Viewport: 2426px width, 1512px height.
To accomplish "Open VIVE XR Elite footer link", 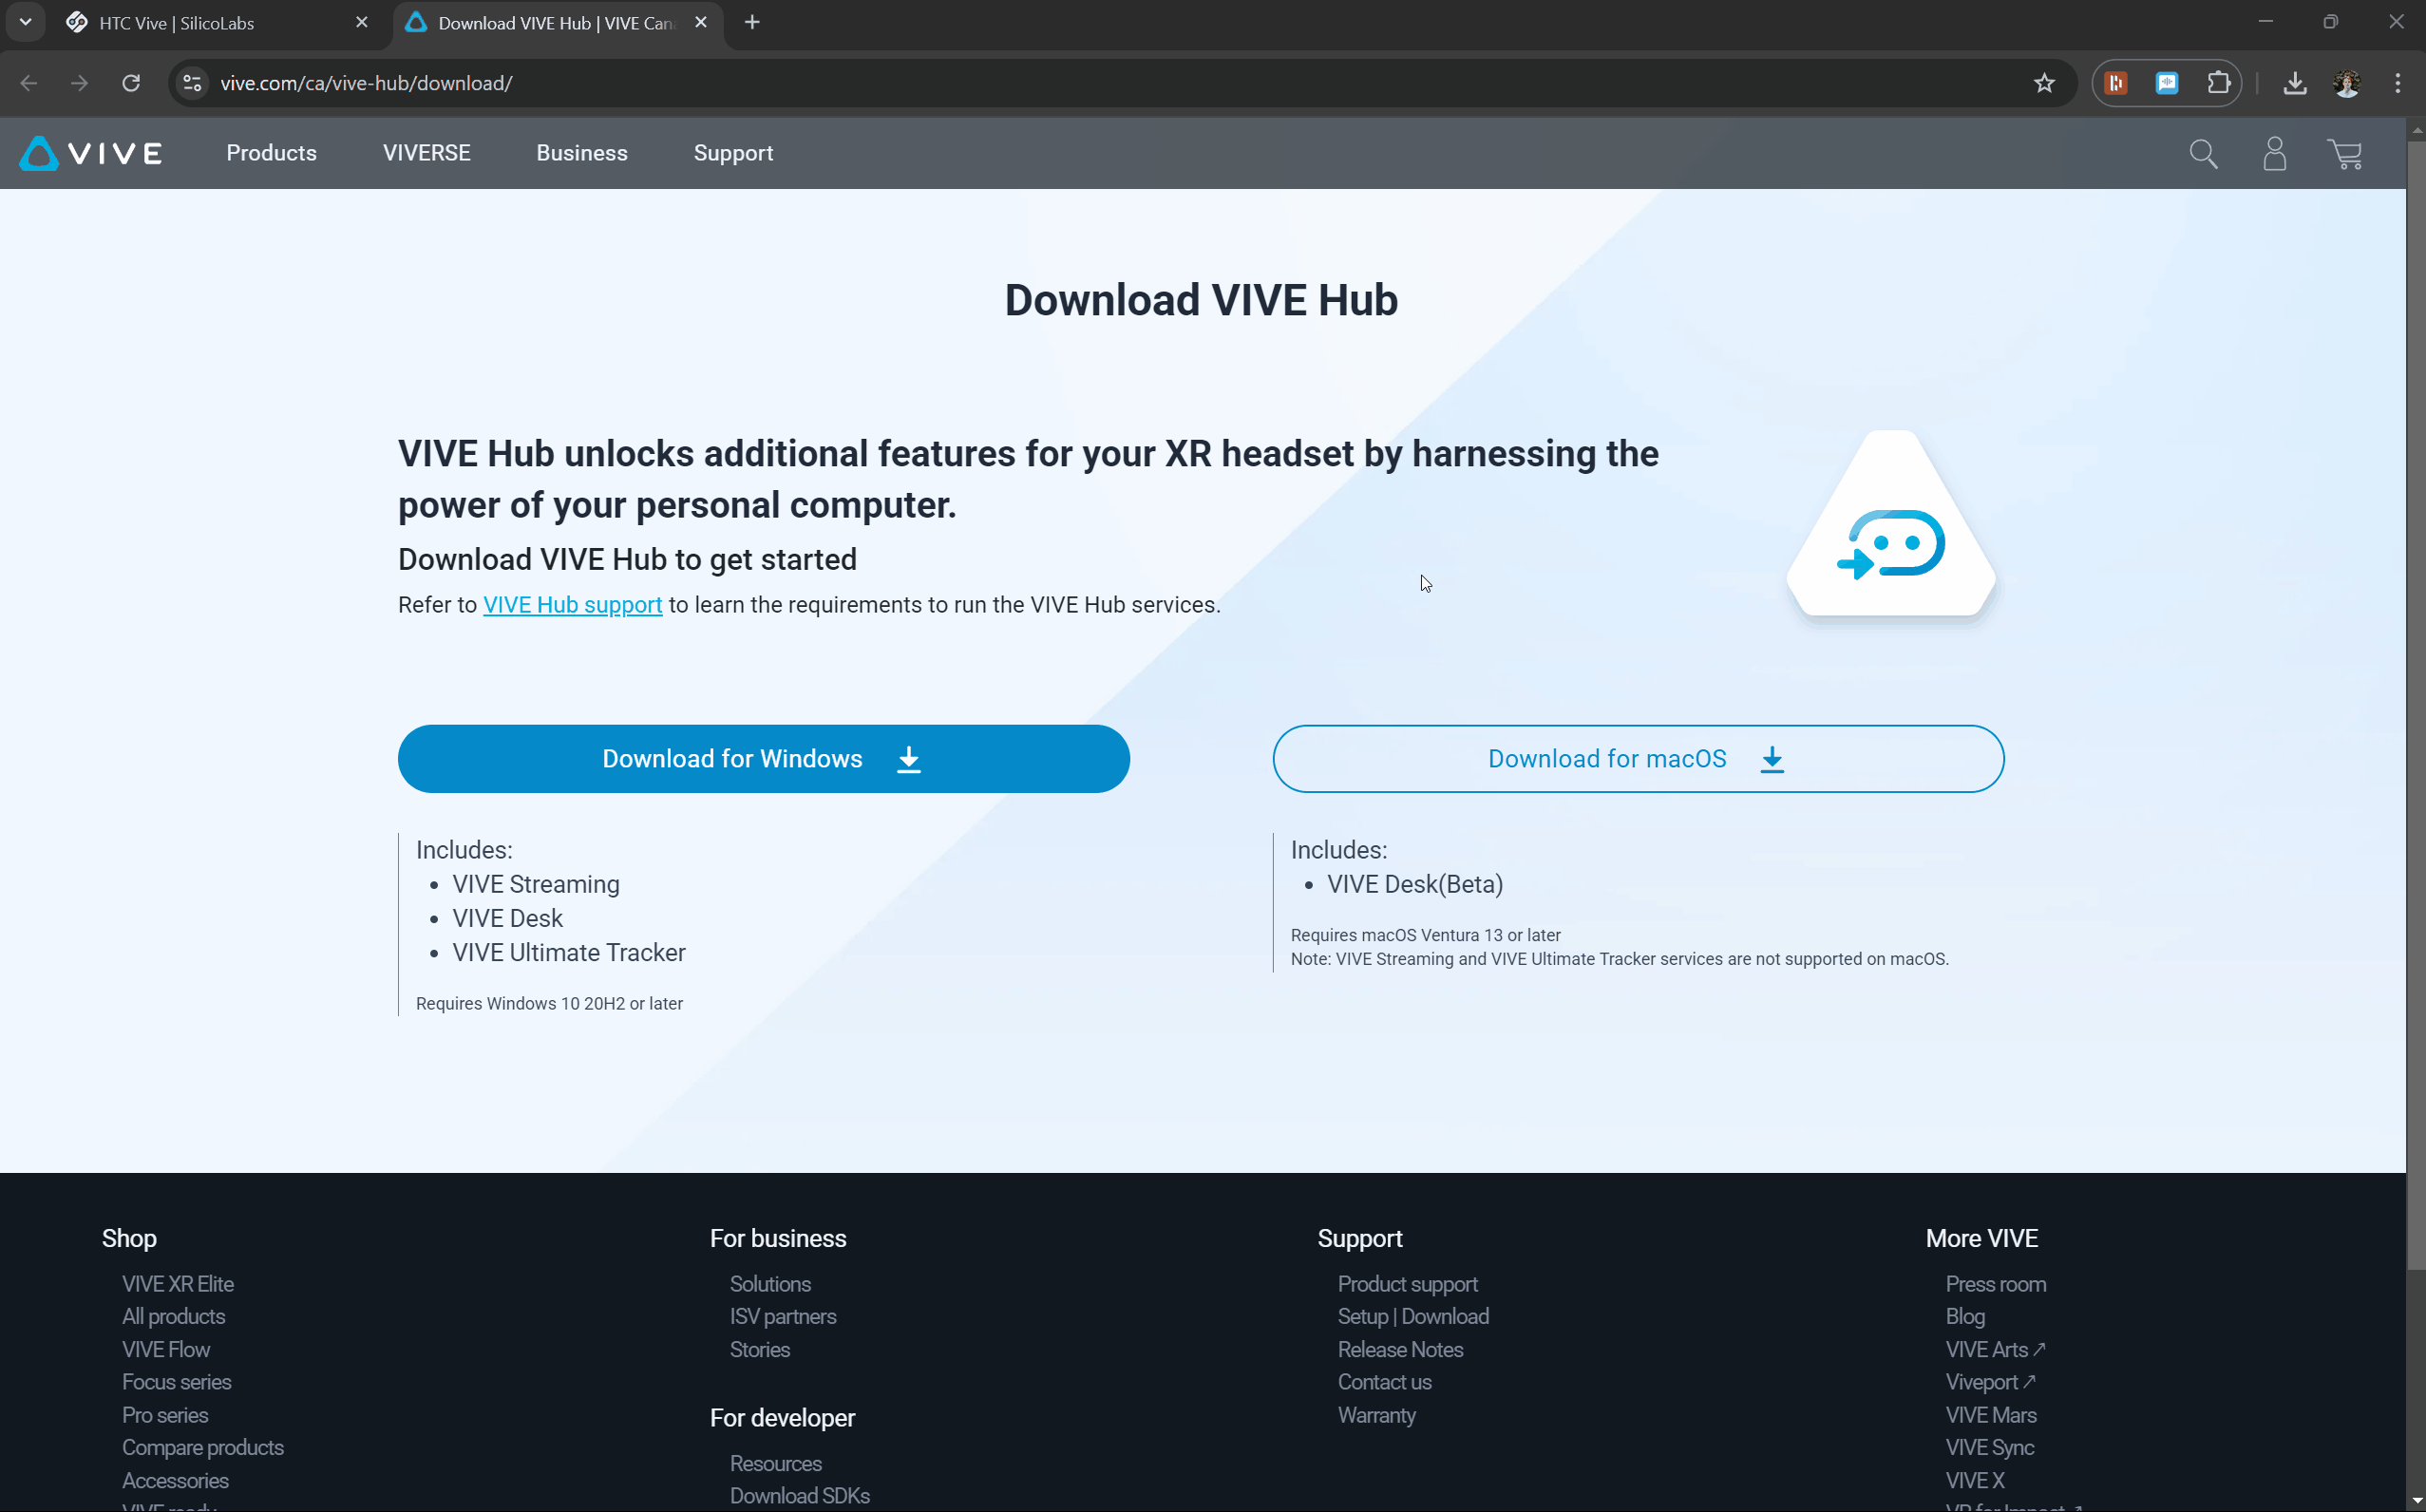I will [178, 1284].
